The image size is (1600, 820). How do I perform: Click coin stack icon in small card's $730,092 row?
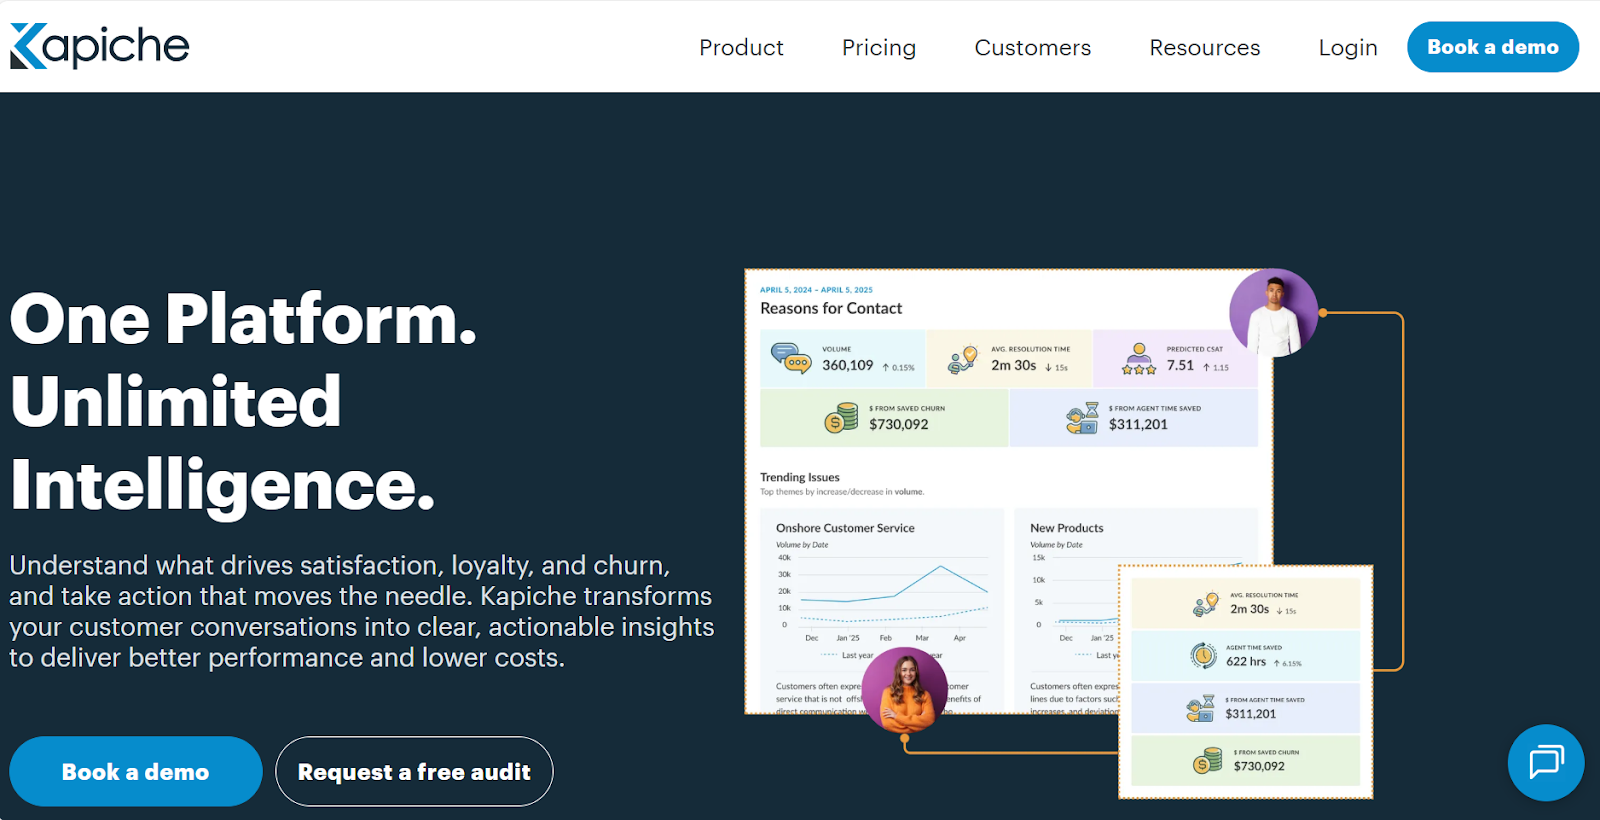[1207, 761]
